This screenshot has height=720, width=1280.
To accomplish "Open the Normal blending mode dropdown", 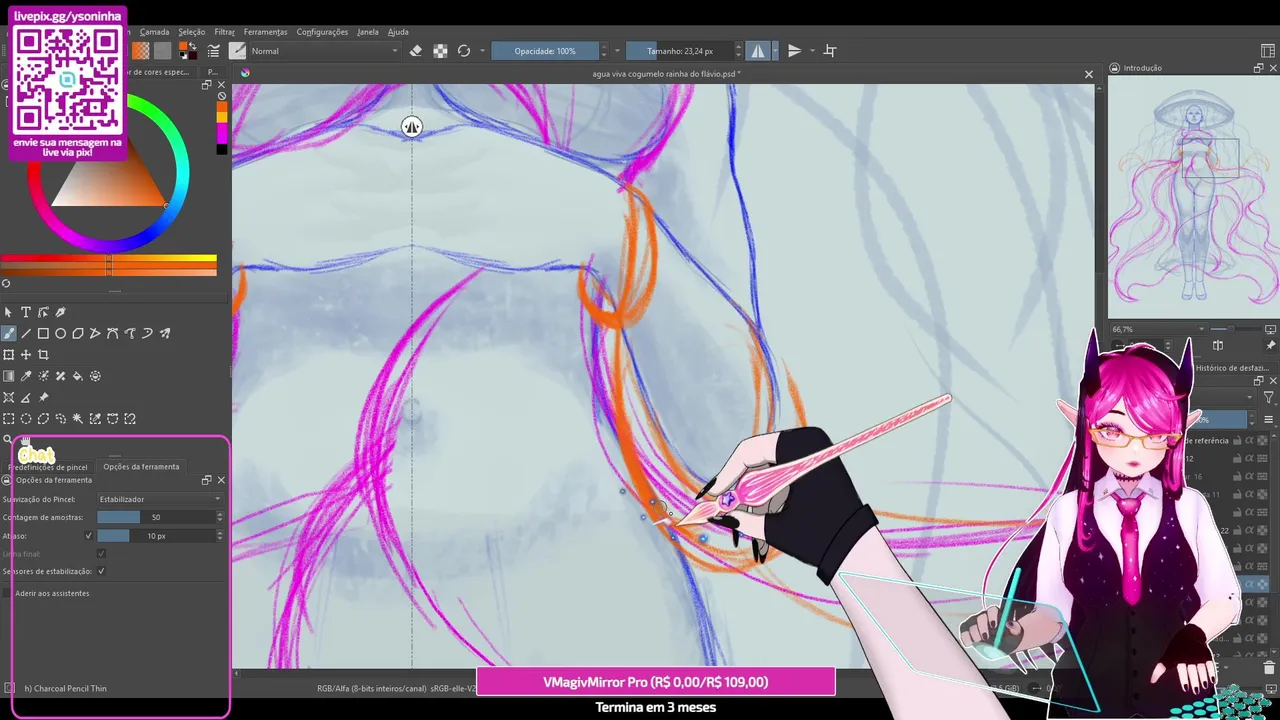I will [x=324, y=51].
